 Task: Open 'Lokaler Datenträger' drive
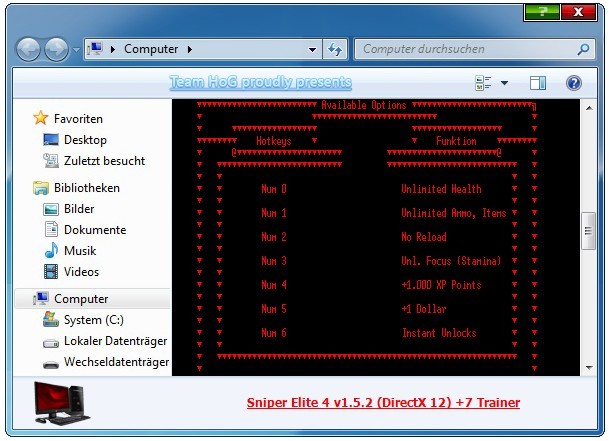coord(115,341)
